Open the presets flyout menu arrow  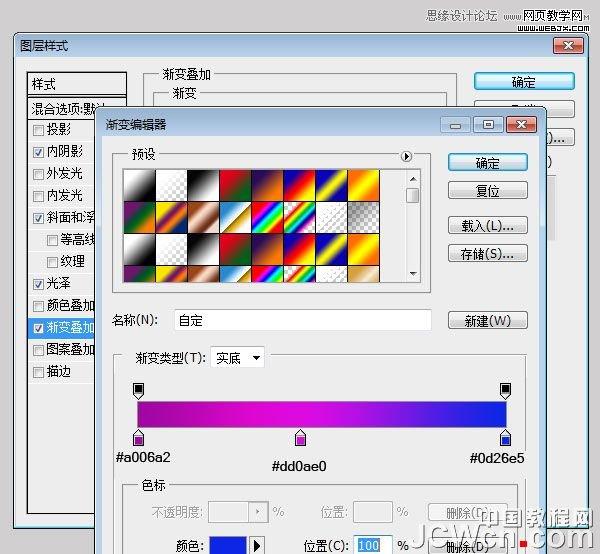pos(406,156)
